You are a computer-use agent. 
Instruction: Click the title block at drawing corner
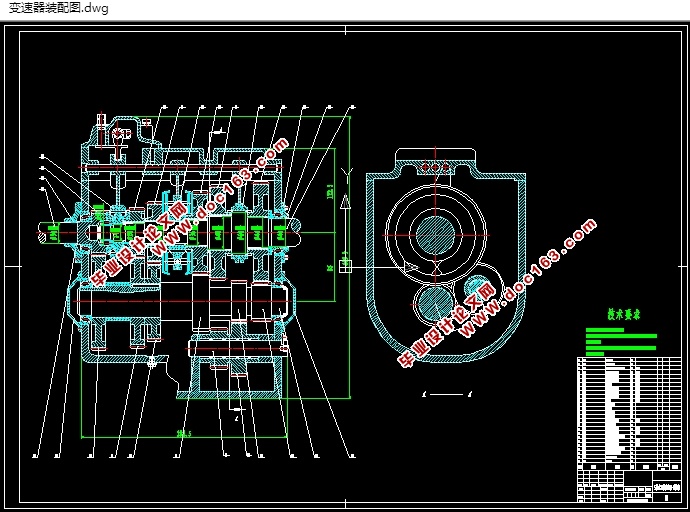(x=629, y=486)
